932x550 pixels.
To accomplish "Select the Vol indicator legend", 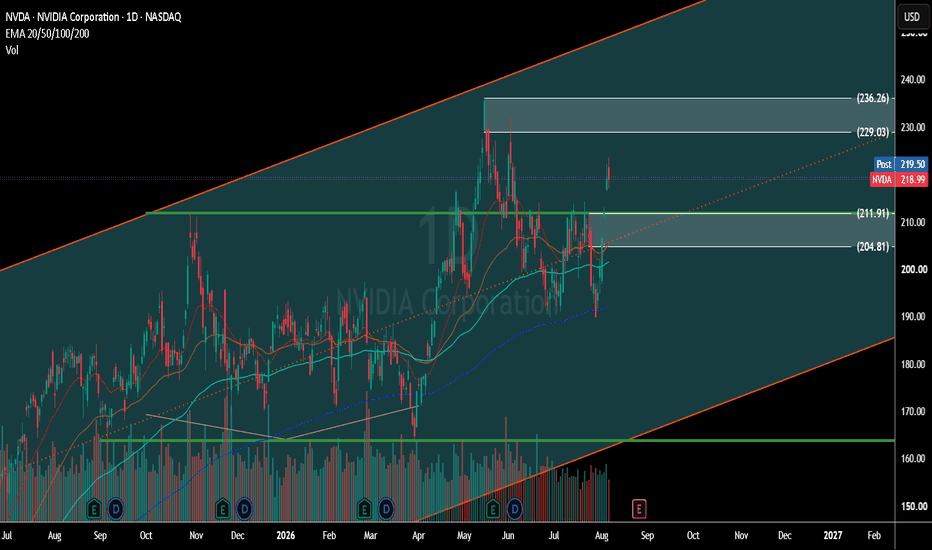I will pos(12,50).
